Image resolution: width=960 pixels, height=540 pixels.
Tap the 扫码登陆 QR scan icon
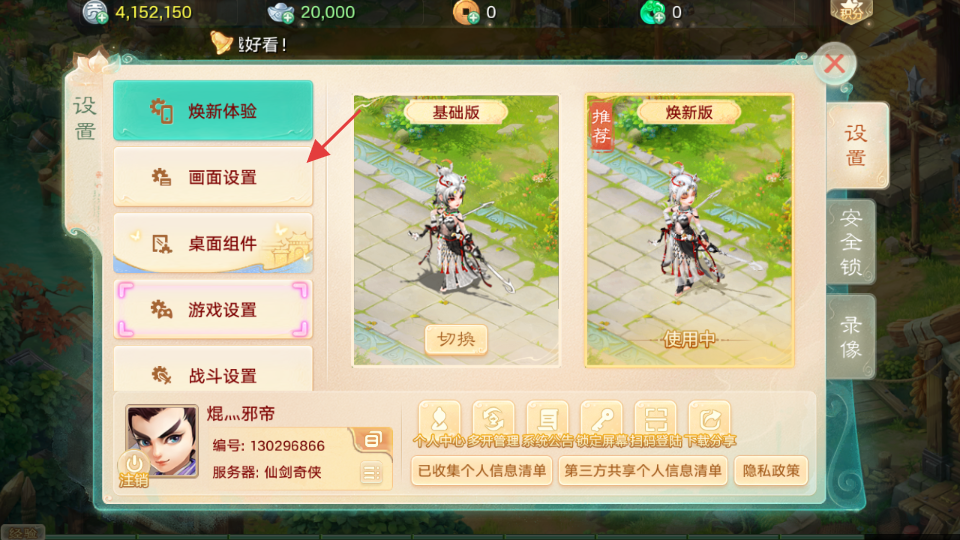[655, 420]
